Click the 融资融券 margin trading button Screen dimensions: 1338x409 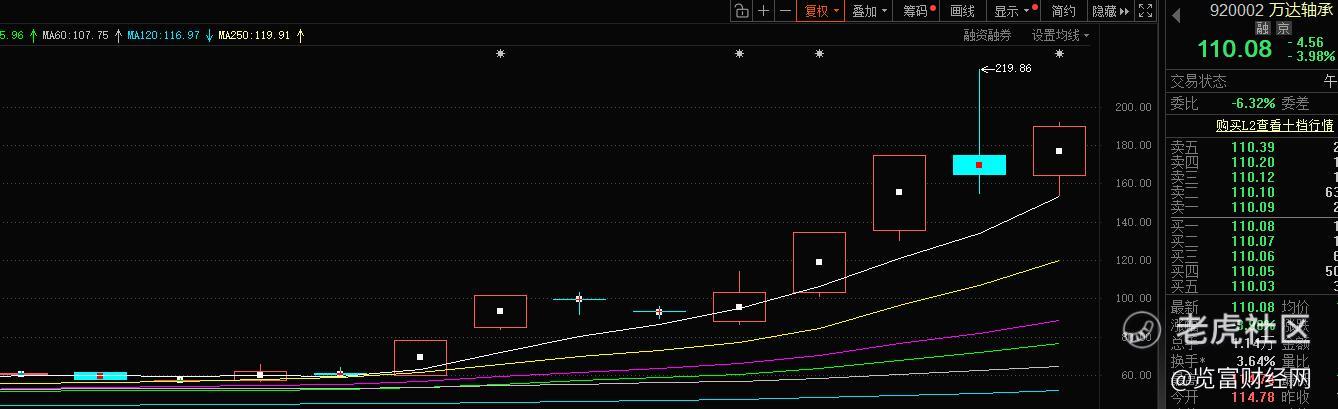tap(987, 35)
